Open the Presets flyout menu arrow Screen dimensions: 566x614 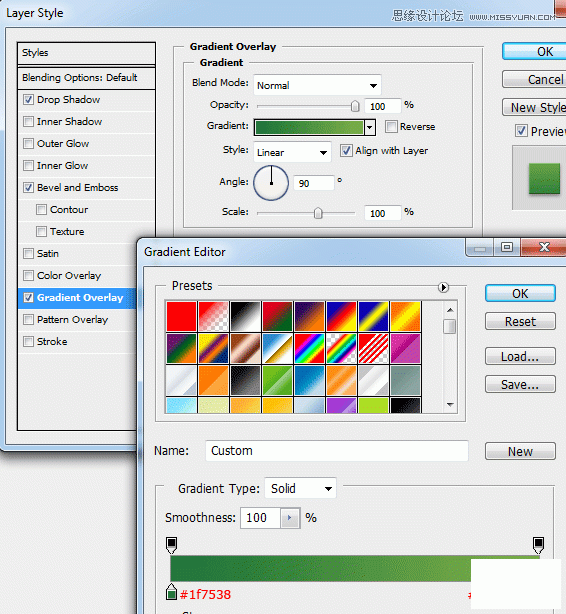tap(443, 287)
